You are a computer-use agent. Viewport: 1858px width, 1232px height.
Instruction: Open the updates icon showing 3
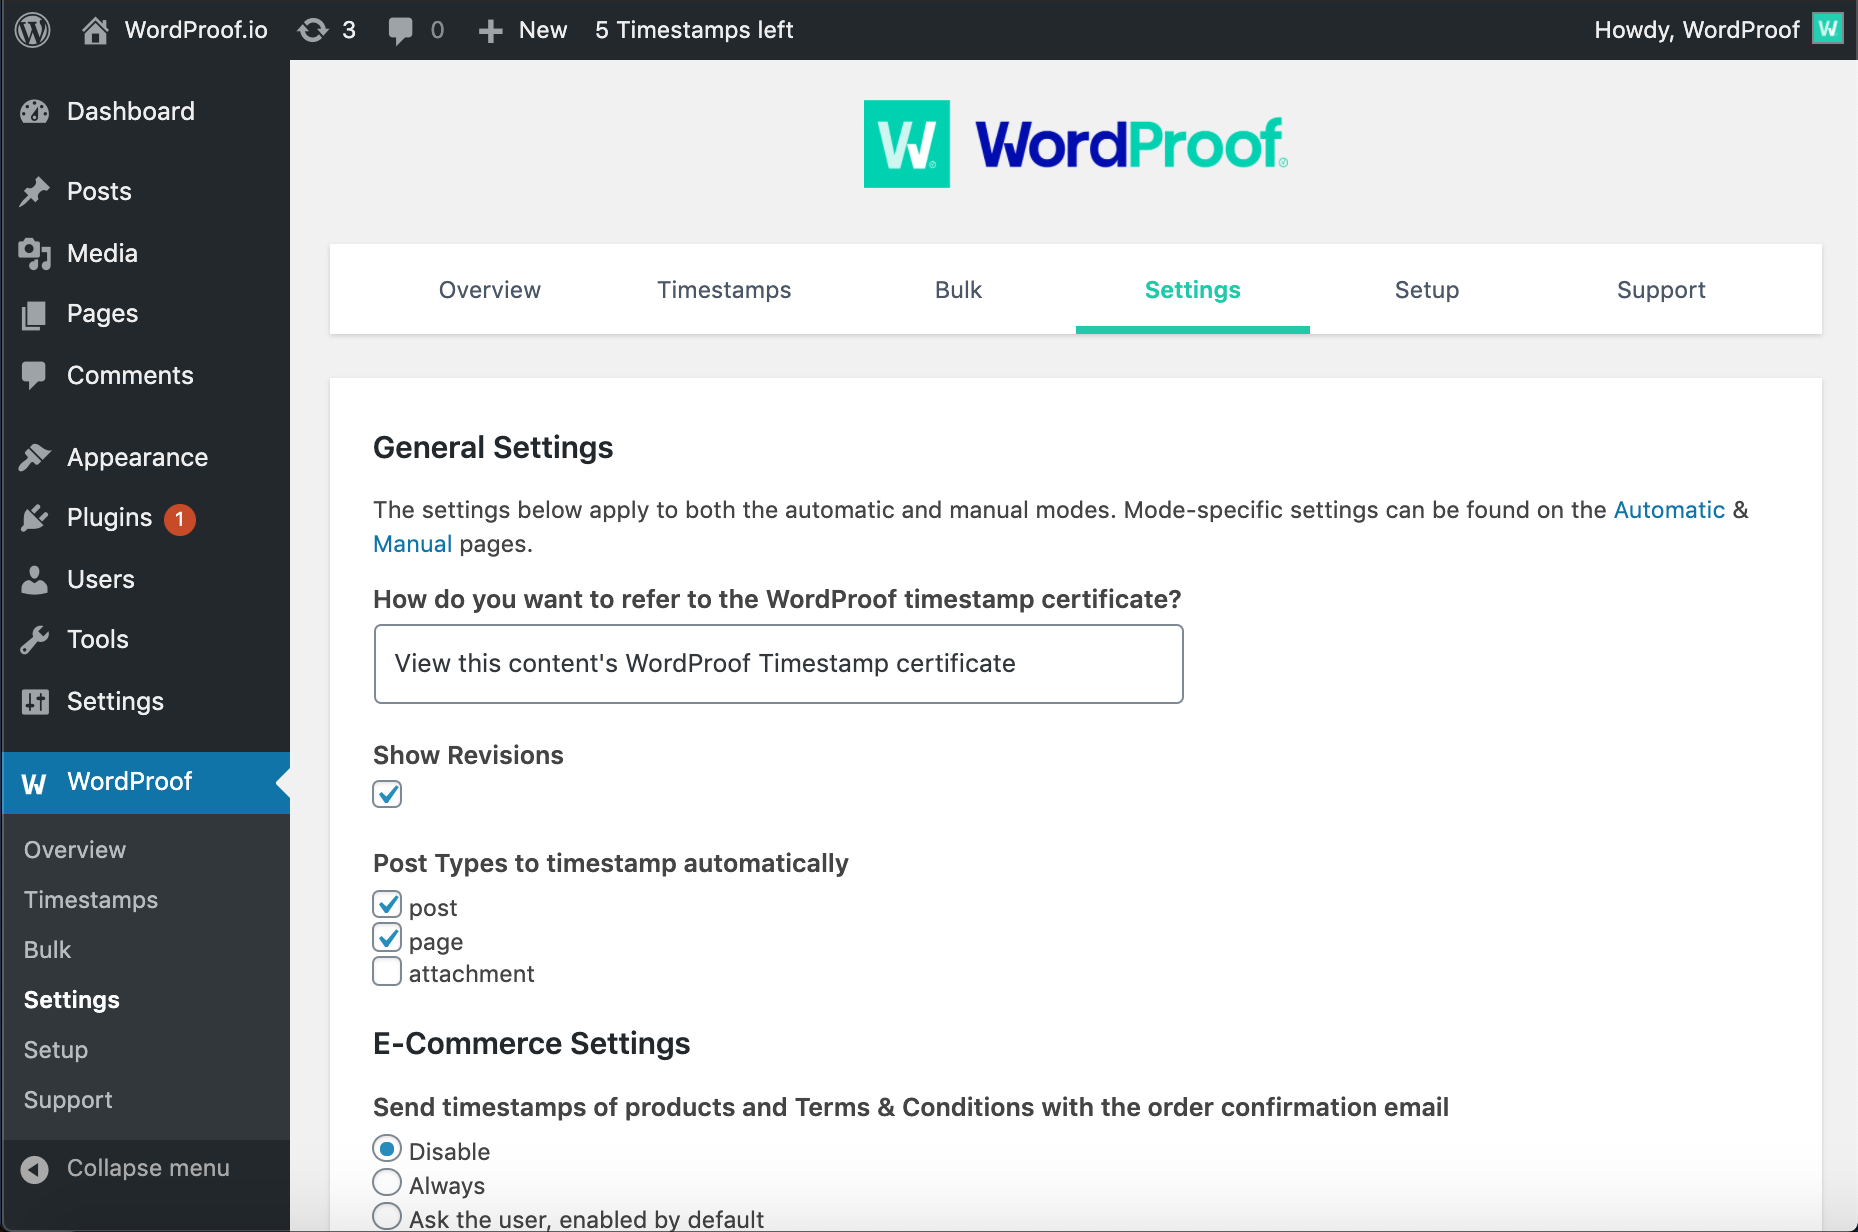pyautogui.click(x=313, y=30)
